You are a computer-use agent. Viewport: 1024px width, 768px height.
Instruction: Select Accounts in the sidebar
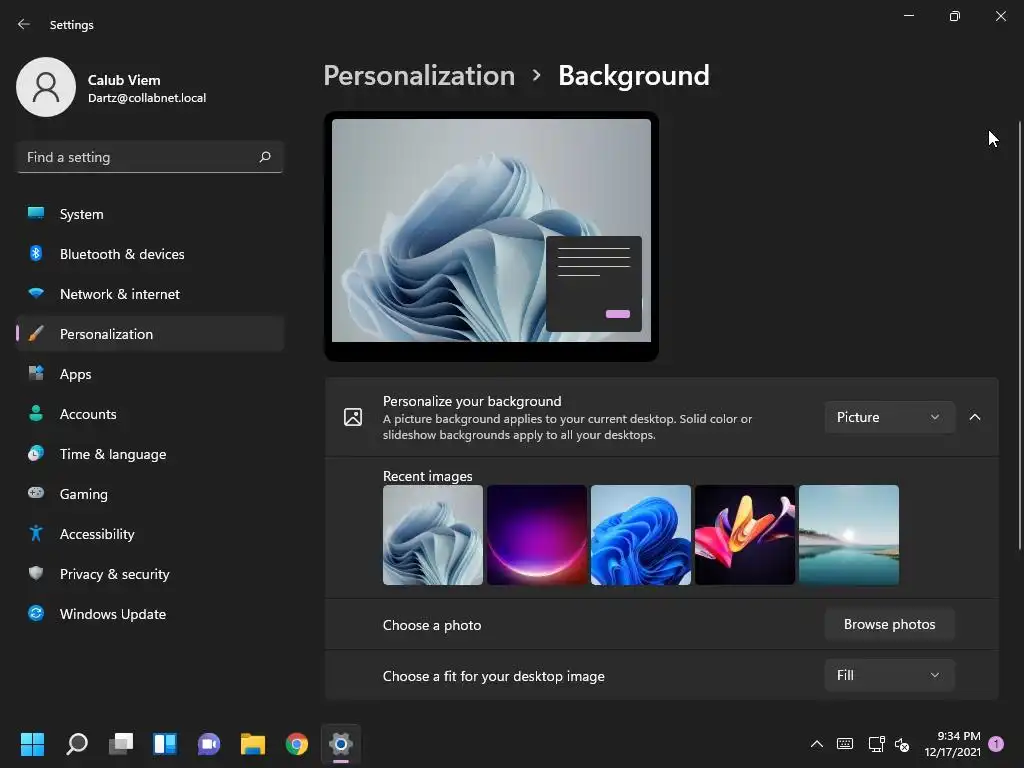point(150,414)
